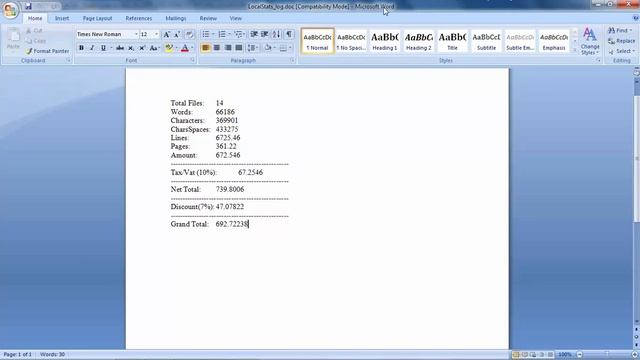Click the Decrease Indent icon
This screenshot has height=360, width=640.
254,34
